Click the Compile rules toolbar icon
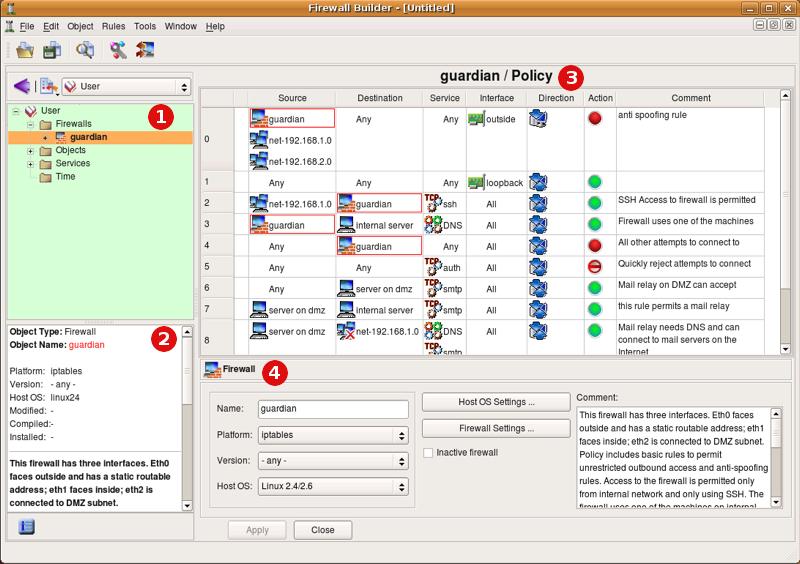 pyautogui.click(x=118, y=50)
